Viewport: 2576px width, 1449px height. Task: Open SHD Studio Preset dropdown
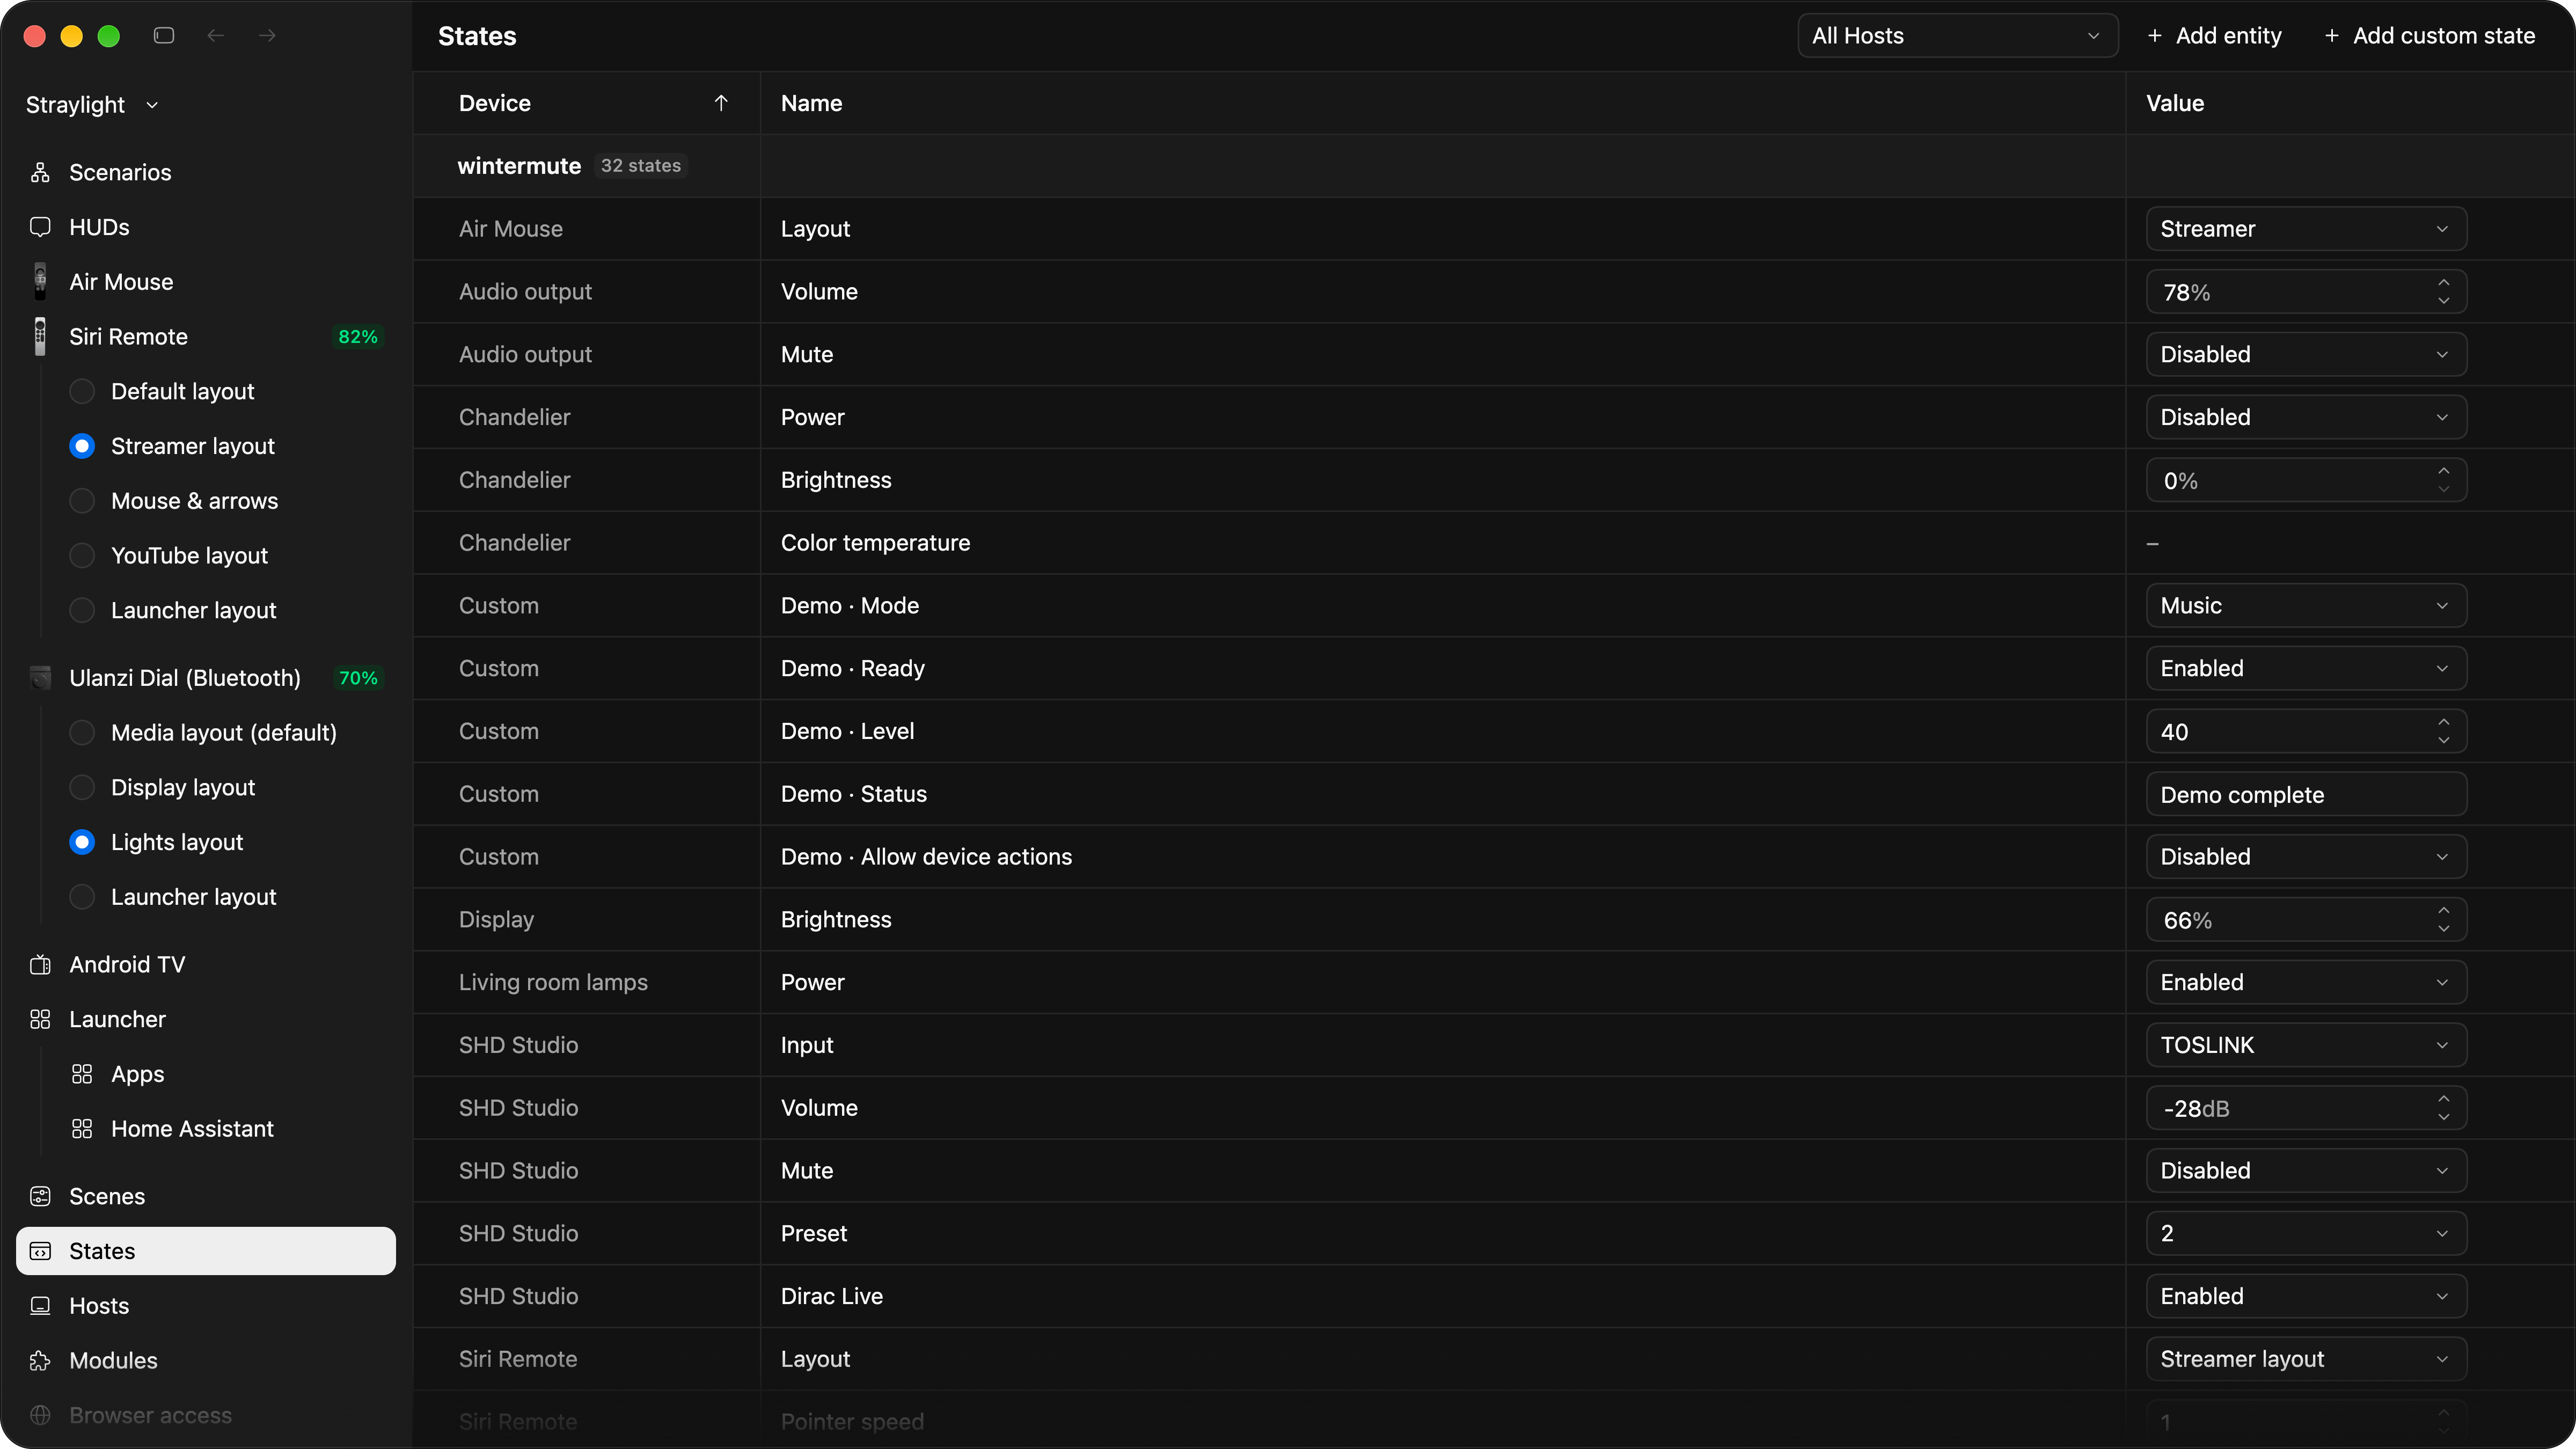pos(2306,1233)
